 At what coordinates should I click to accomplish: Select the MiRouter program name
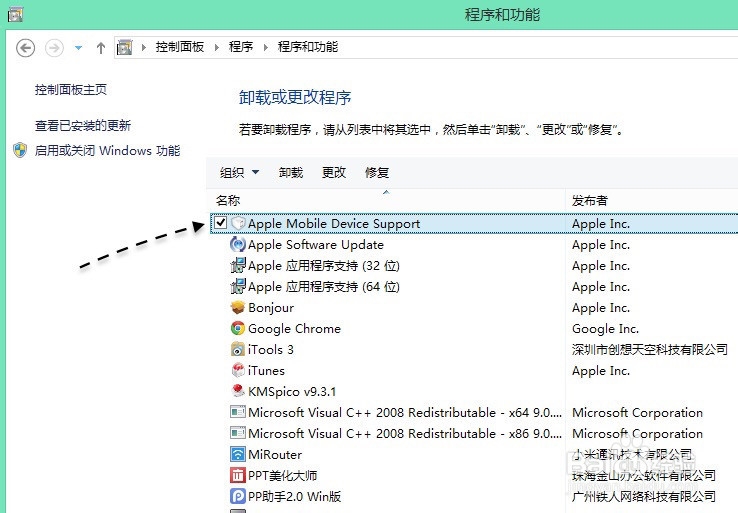point(275,455)
